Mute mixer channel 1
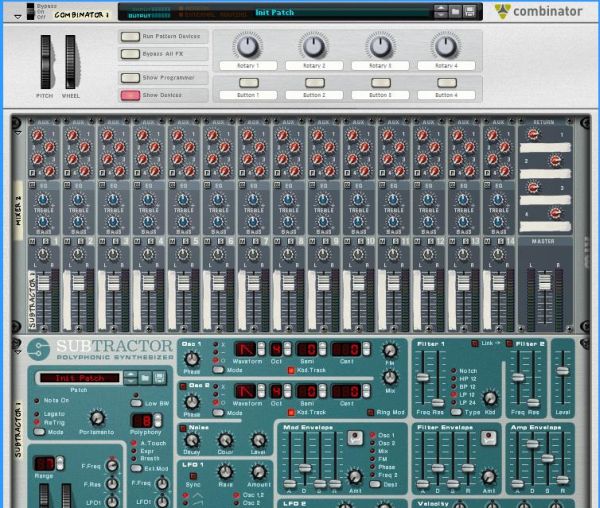Viewport: 600px width, 508px height. (32, 241)
